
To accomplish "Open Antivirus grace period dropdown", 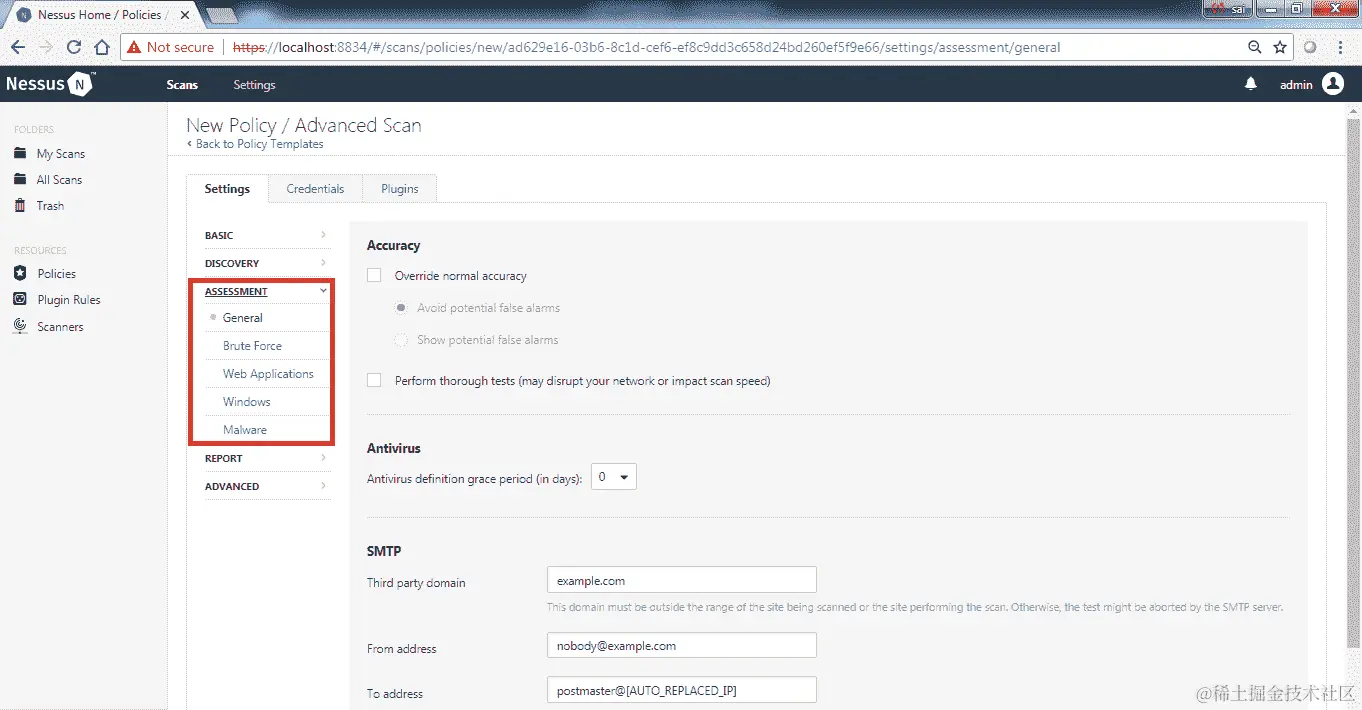I will pos(614,477).
